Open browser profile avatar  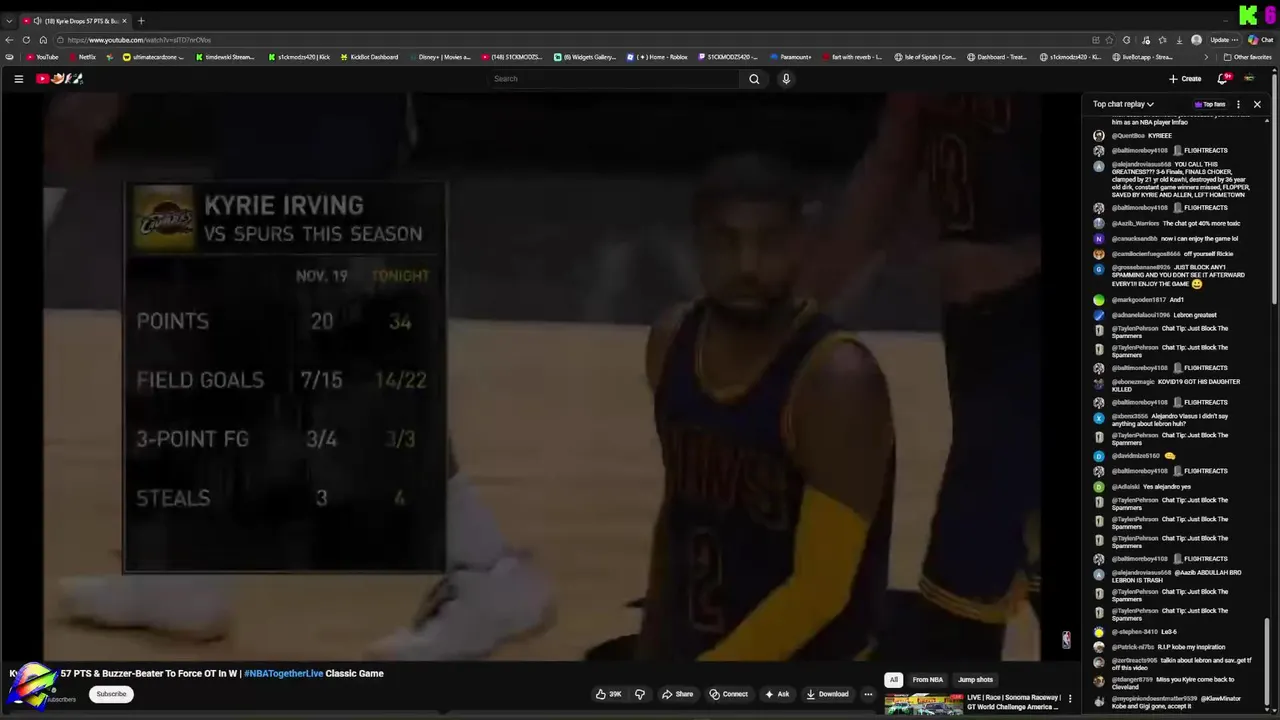click(x=1196, y=40)
